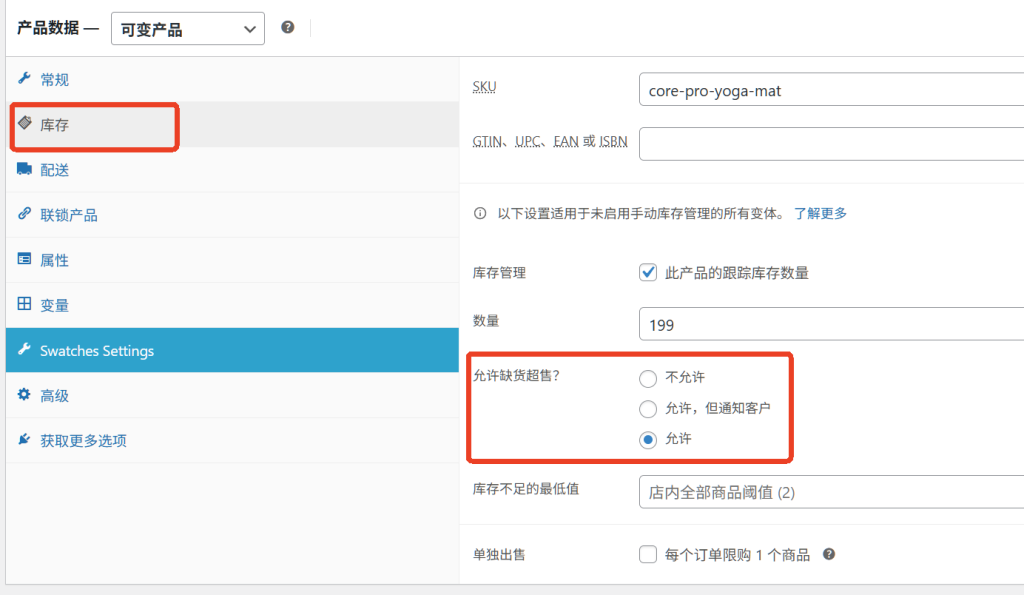This screenshot has height=595, width=1024.
Task: Click the list icon beside 属性
Action: click(24, 259)
